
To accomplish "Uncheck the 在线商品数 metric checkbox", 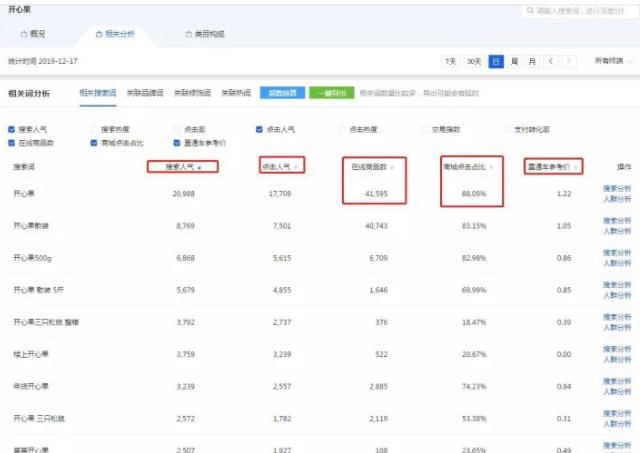I will 11,143.
